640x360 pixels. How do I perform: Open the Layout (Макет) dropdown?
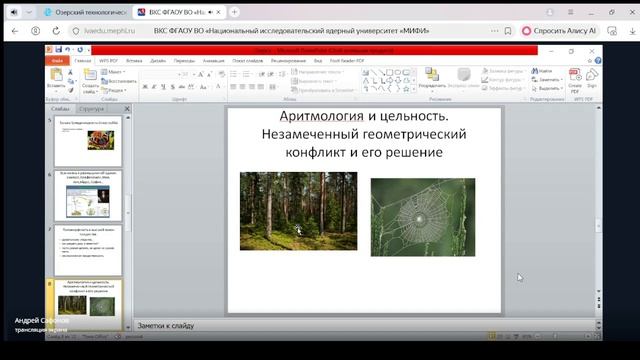[113, 72]
